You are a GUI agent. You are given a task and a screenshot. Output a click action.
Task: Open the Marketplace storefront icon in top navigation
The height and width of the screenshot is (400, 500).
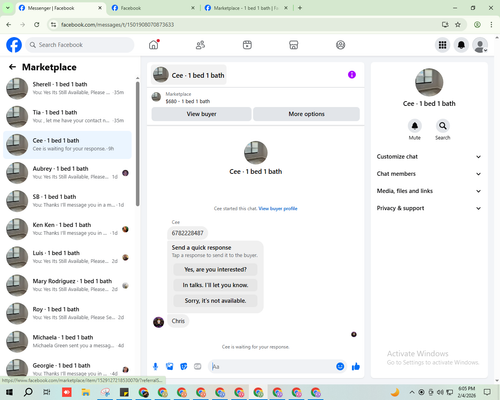pyautogui.click(x=294, y=45)
